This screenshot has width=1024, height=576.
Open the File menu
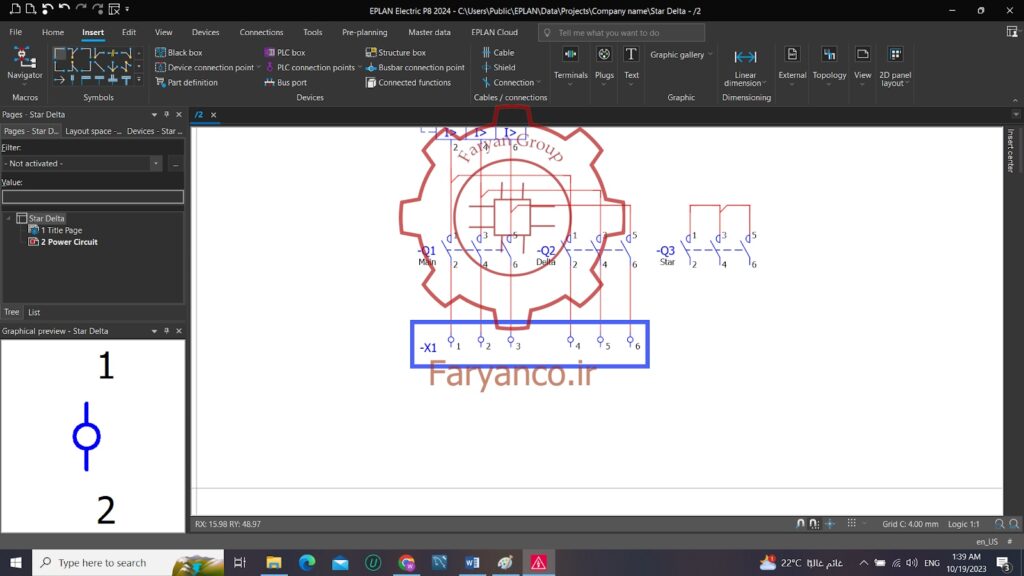16,32
